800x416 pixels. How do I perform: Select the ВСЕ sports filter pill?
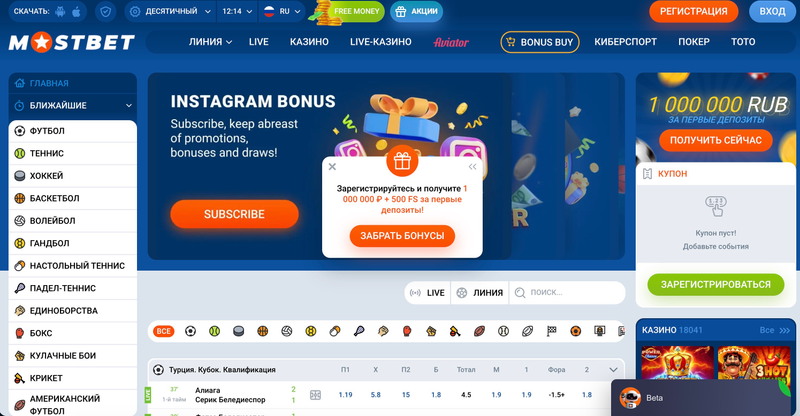coord(163,331)
